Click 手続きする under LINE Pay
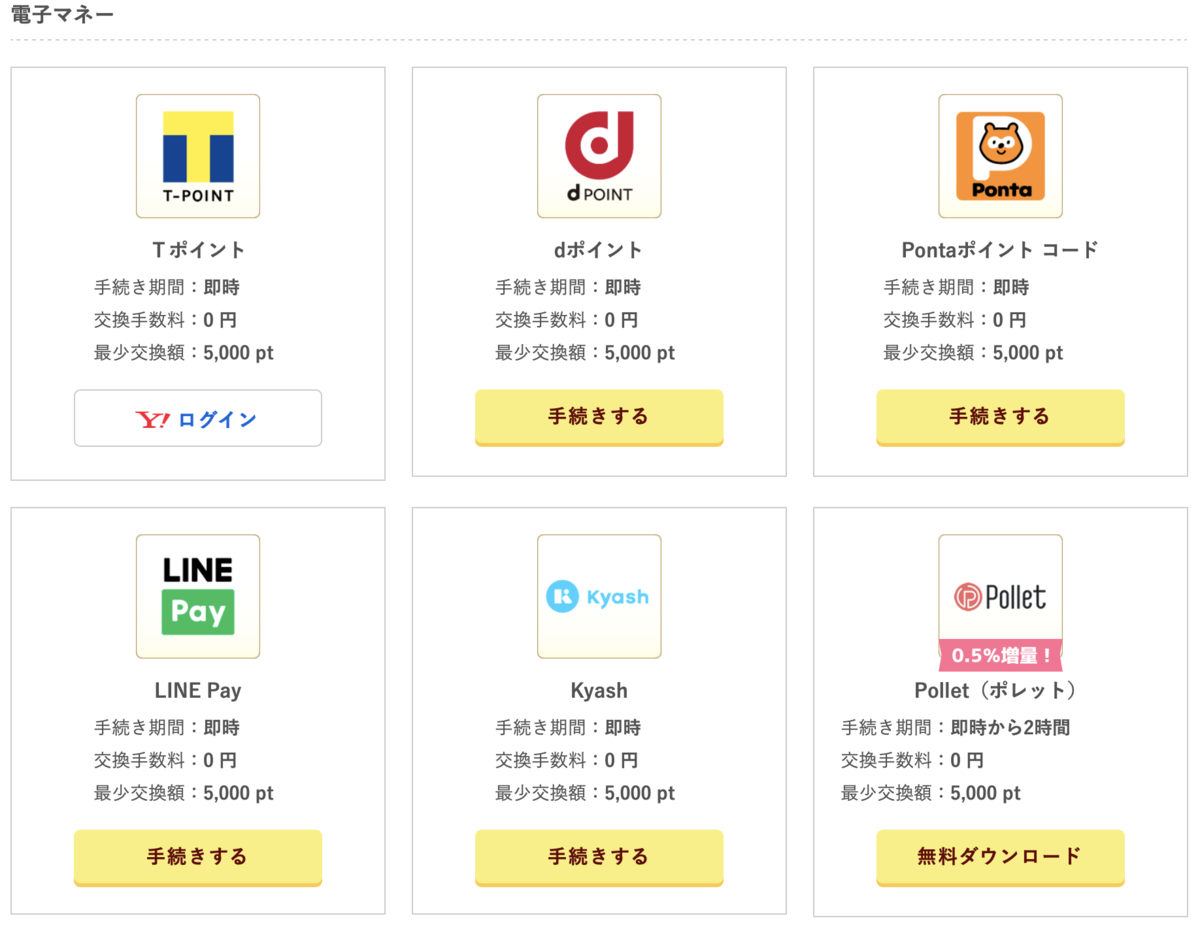 click(197, 858)
